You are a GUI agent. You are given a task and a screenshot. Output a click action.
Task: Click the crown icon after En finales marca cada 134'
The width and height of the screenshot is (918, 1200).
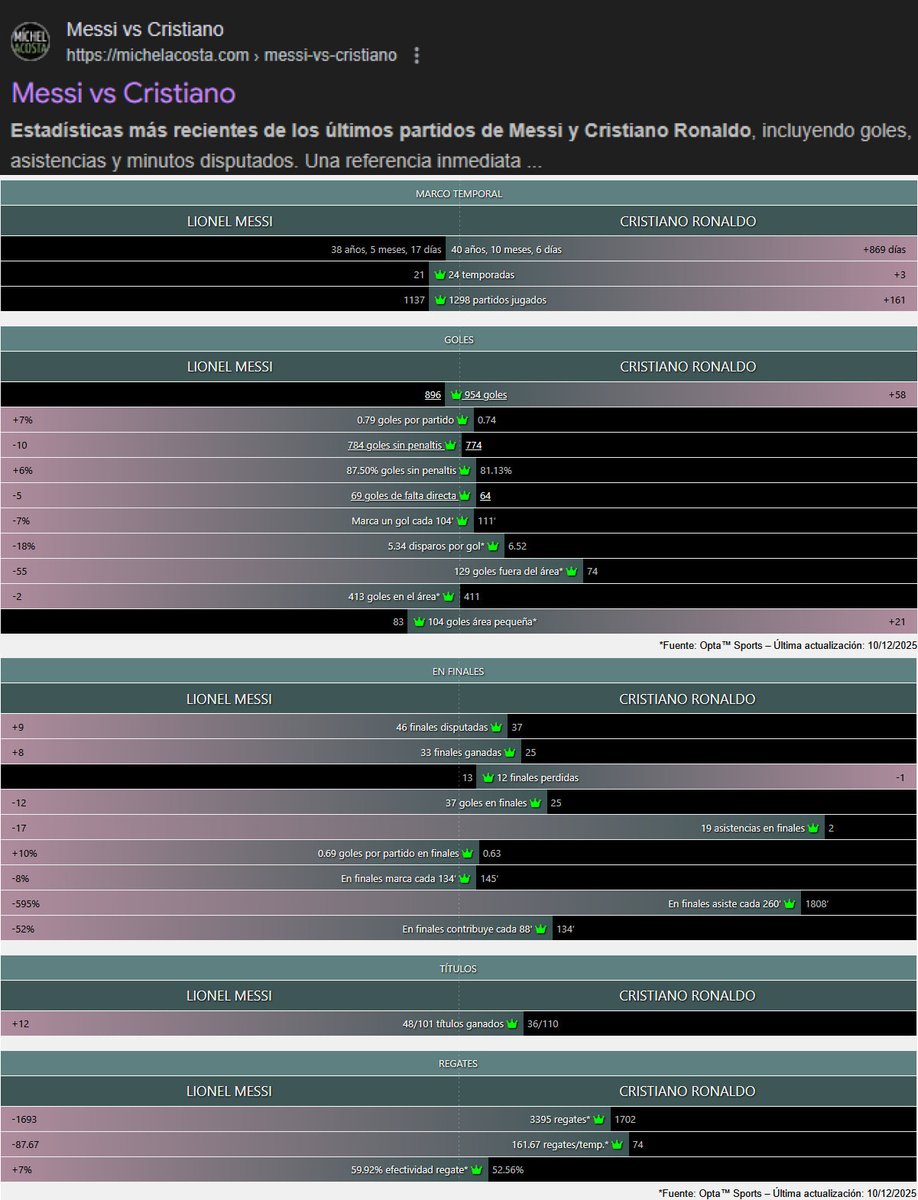(x=465, y=878)
